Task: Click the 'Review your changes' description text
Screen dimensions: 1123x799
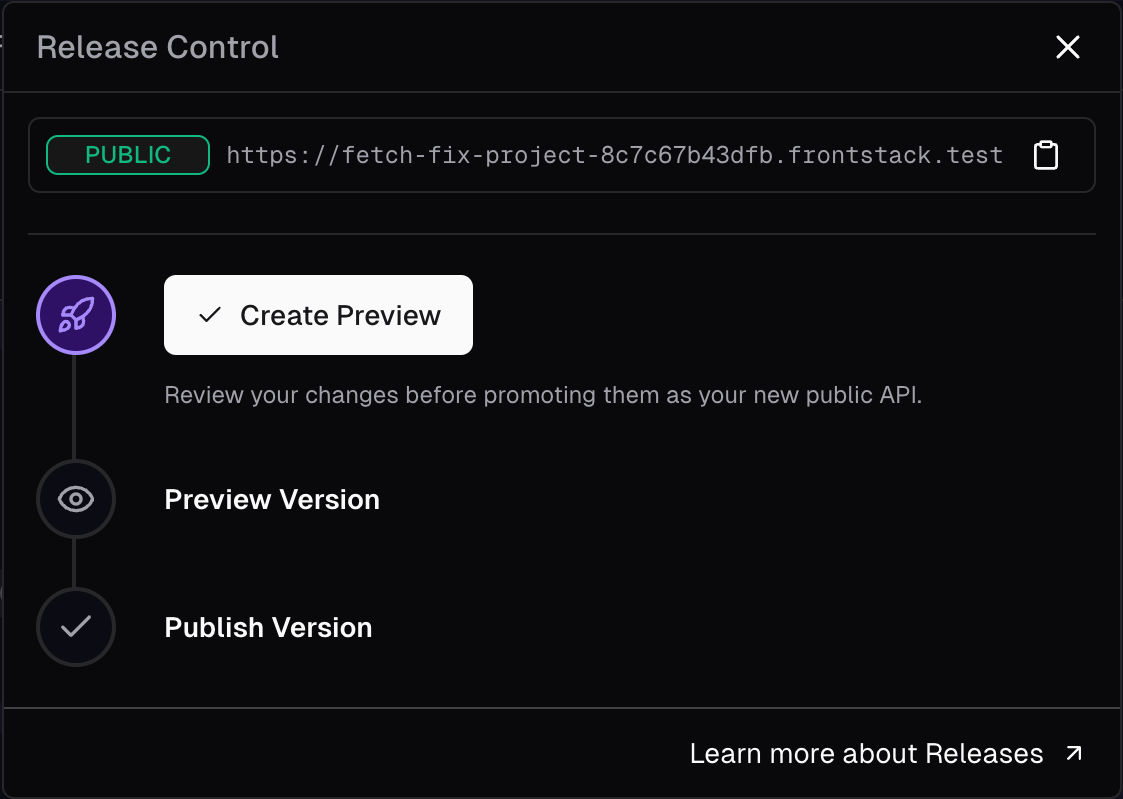Action: coord(543,395)
